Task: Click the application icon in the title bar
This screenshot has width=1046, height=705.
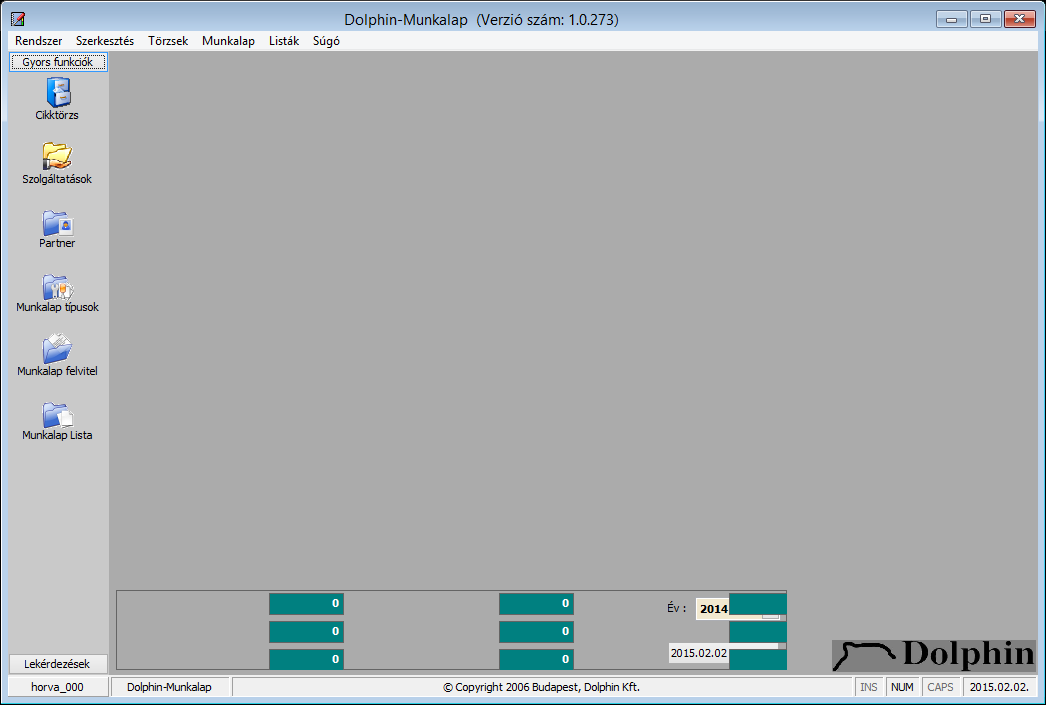Action: pyautogui.click(x=18, y=19)
